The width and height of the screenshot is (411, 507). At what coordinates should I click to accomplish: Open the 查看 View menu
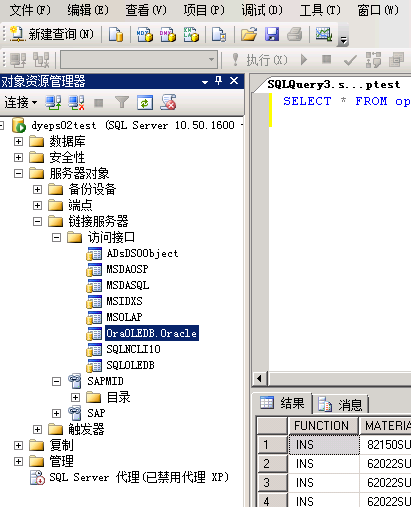(146, 10)
